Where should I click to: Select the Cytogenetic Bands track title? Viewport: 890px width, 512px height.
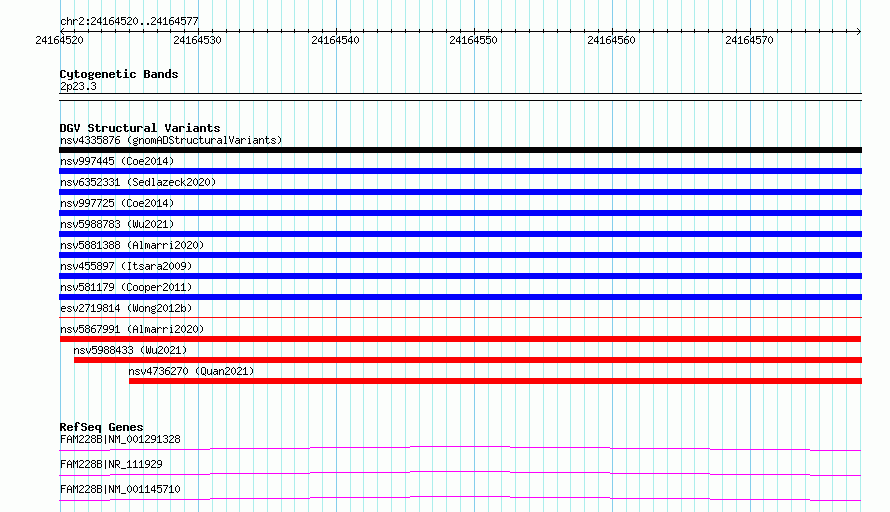click(119, 74)
